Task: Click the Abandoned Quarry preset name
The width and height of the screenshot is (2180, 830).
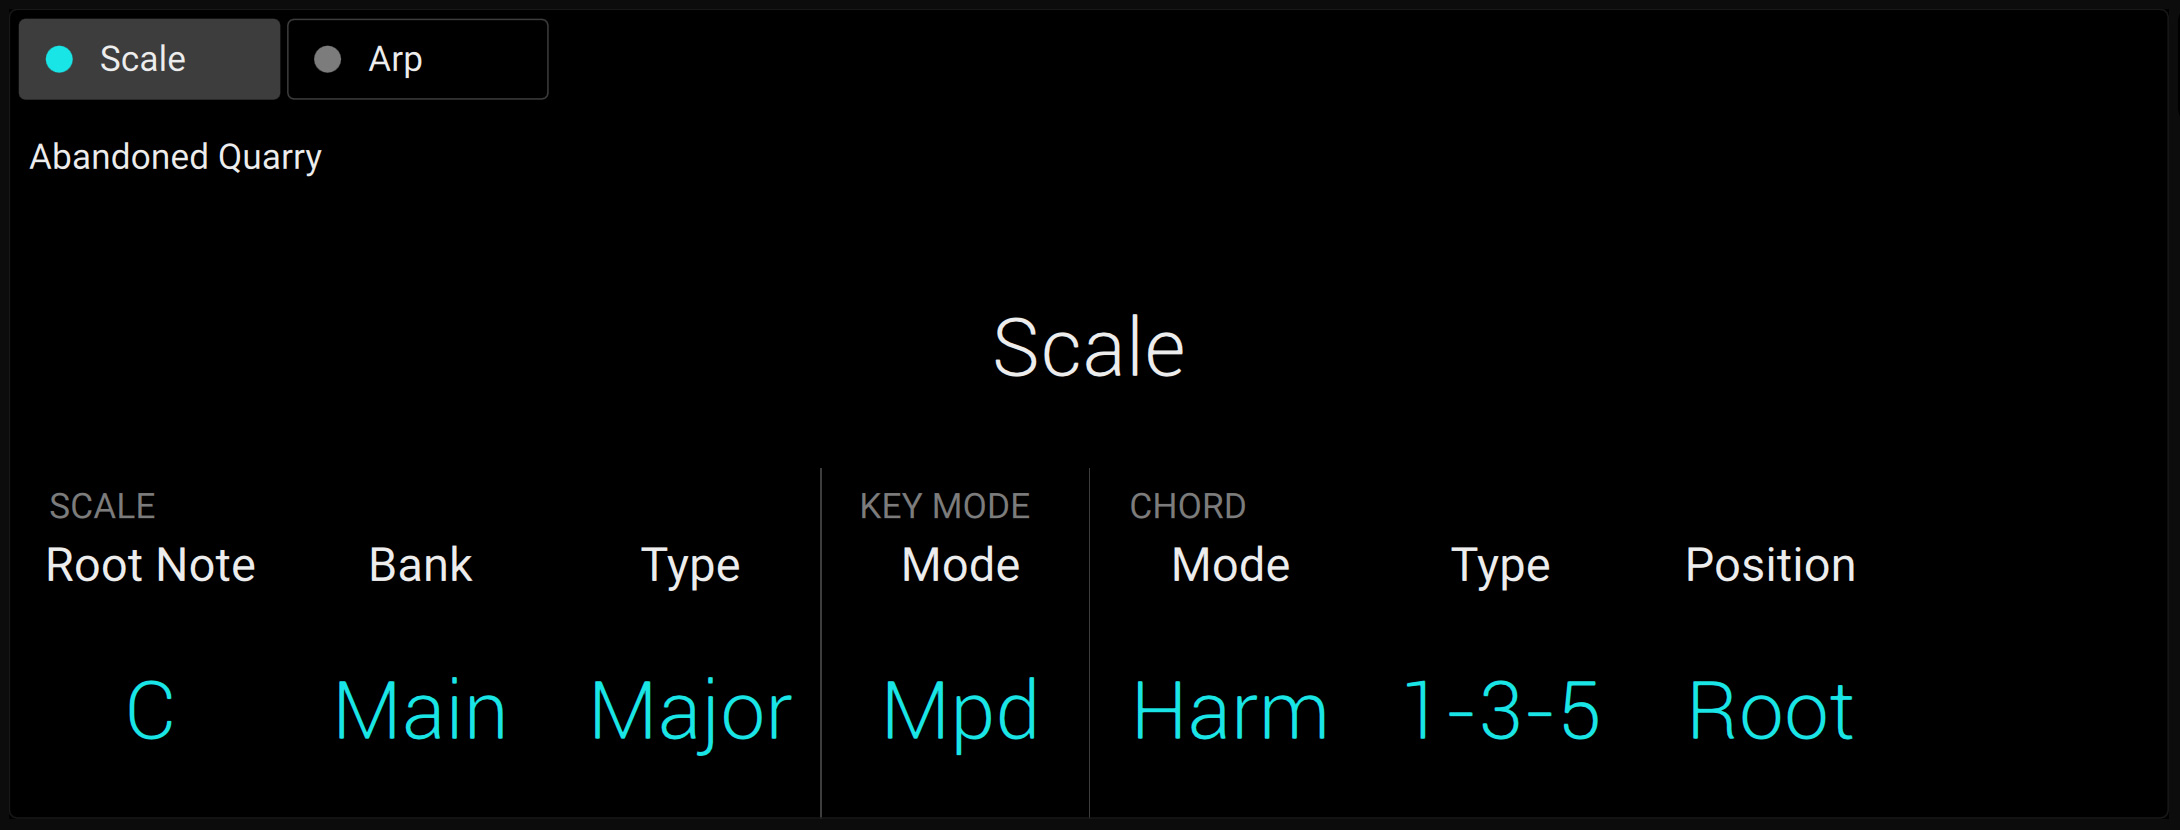Action: pos(175,156)
